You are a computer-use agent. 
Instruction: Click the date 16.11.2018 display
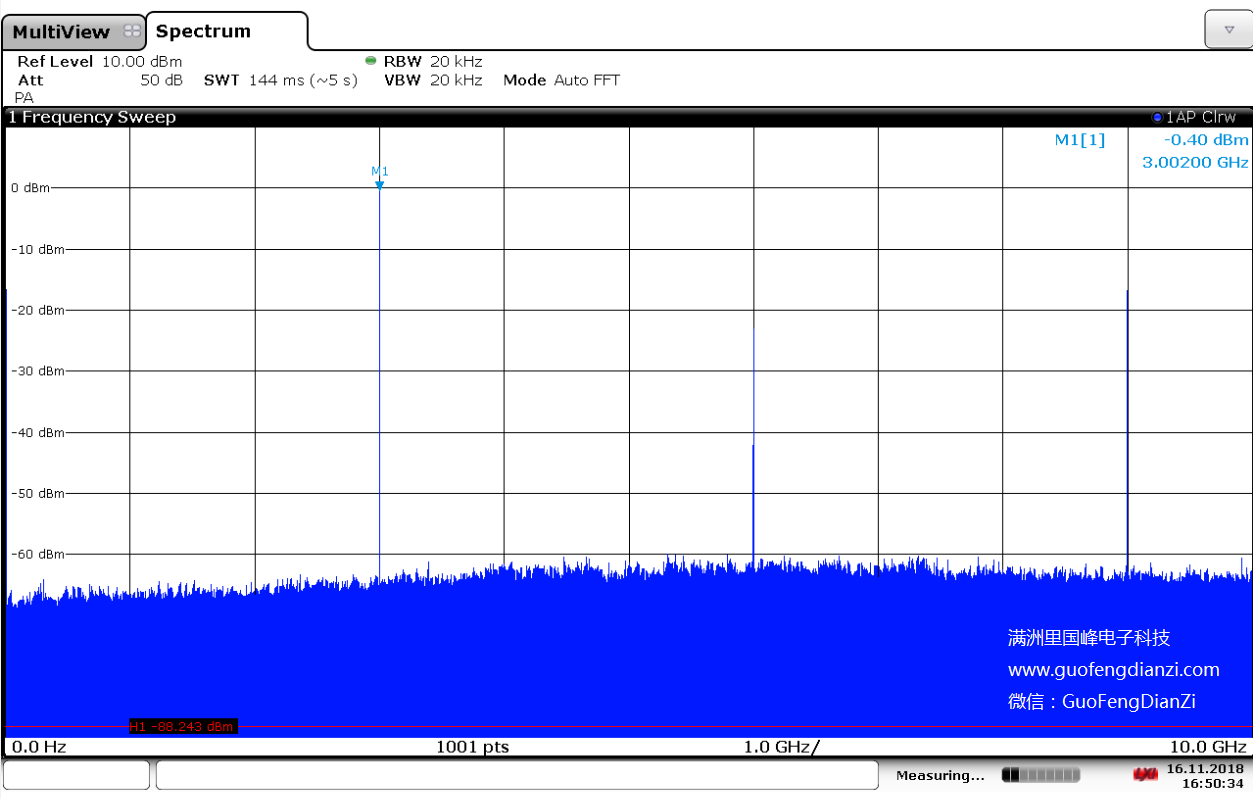click(1205, 769)
